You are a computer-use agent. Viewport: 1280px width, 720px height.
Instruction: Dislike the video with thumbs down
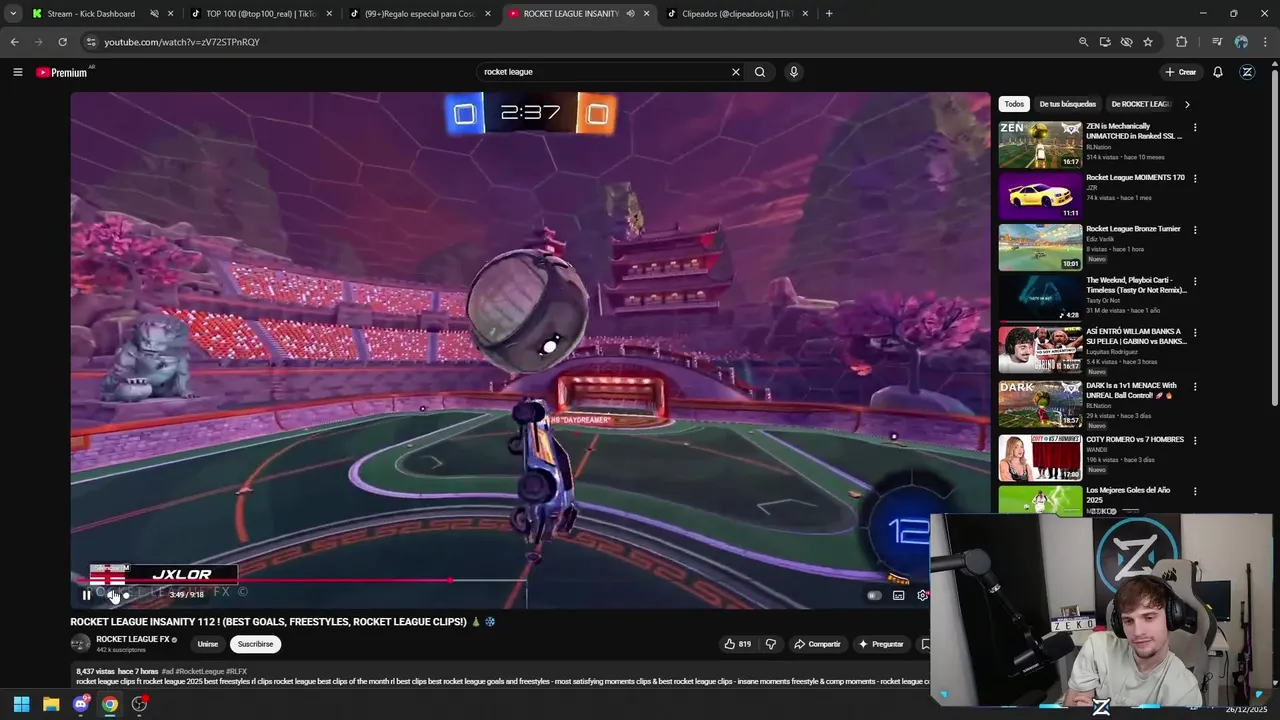(x=770, y=644)
